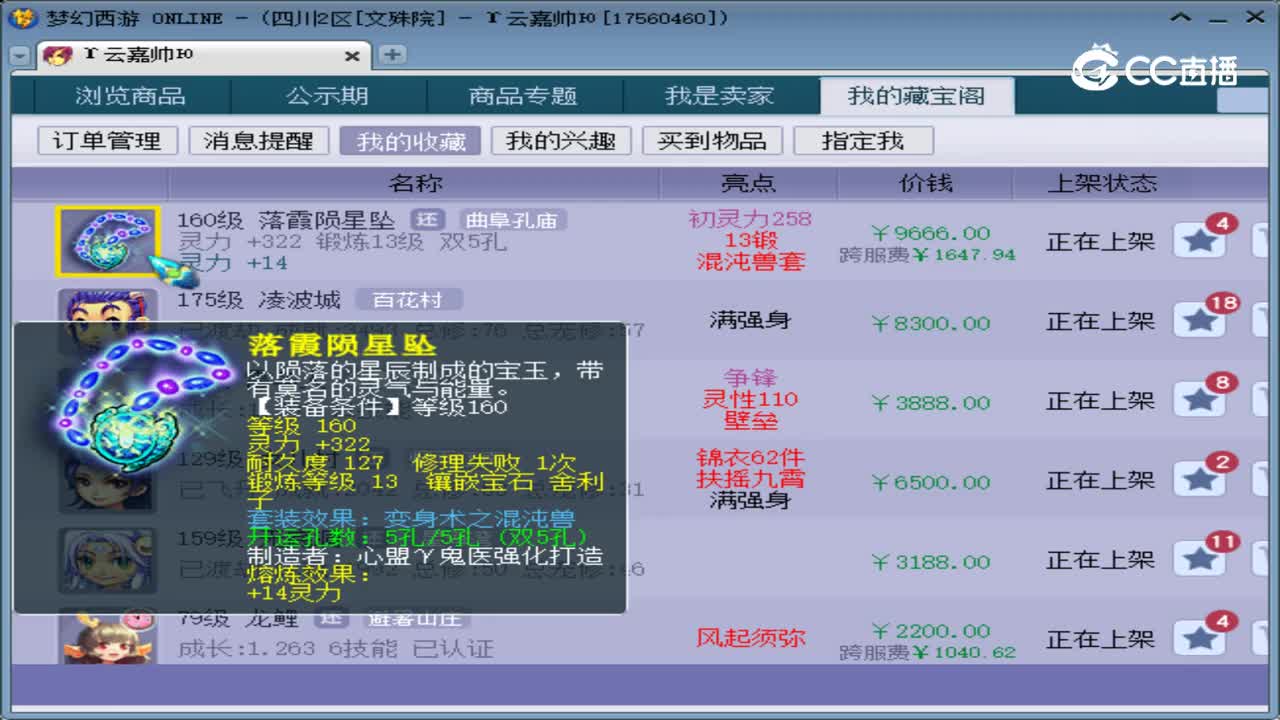Click 跨服费 ¥1647.94 text
The width and height of the screenshot is (1280, 720).
tap(927, 255)
